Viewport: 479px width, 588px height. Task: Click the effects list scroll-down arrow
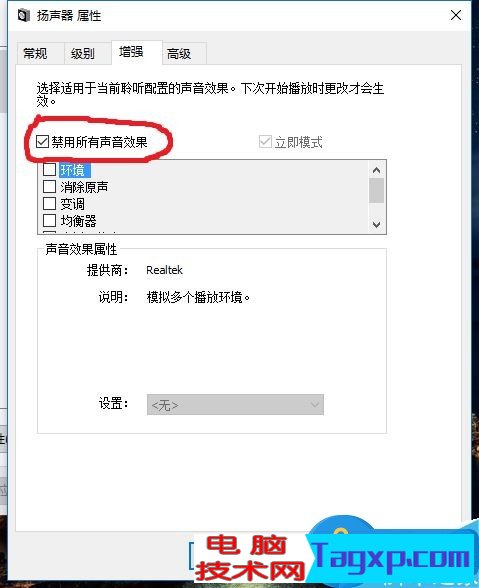(377, 224)
